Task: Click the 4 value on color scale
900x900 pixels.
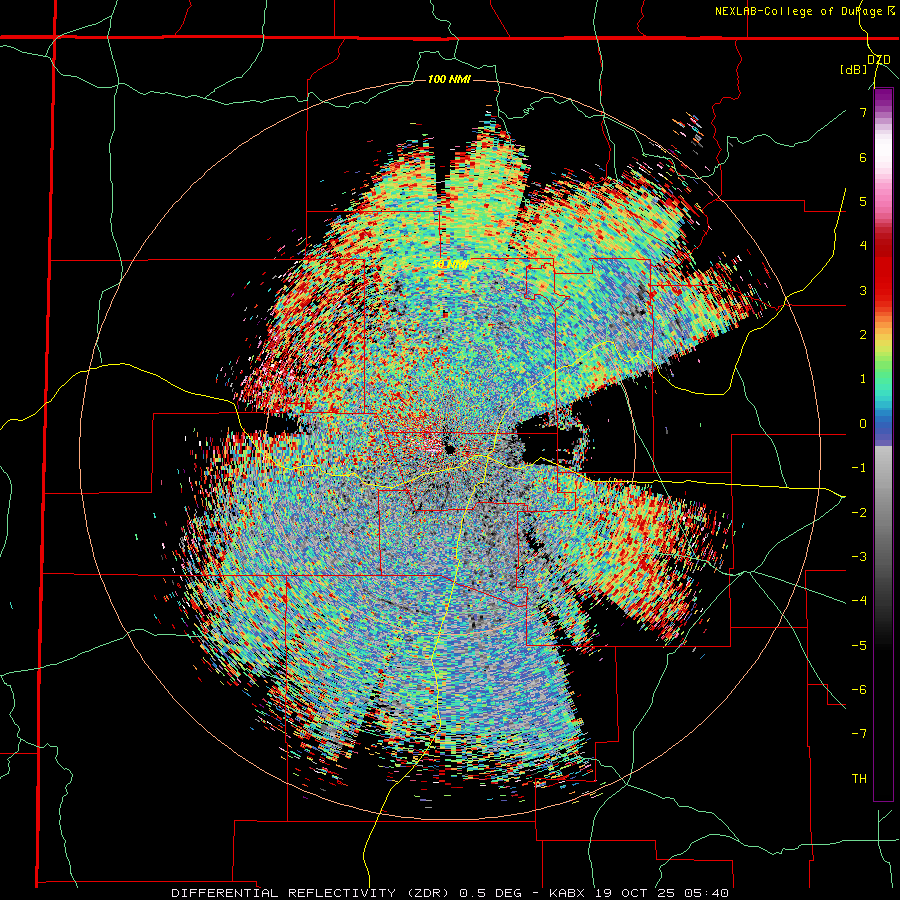Action: pyautogui.click(x=863, y=245)
